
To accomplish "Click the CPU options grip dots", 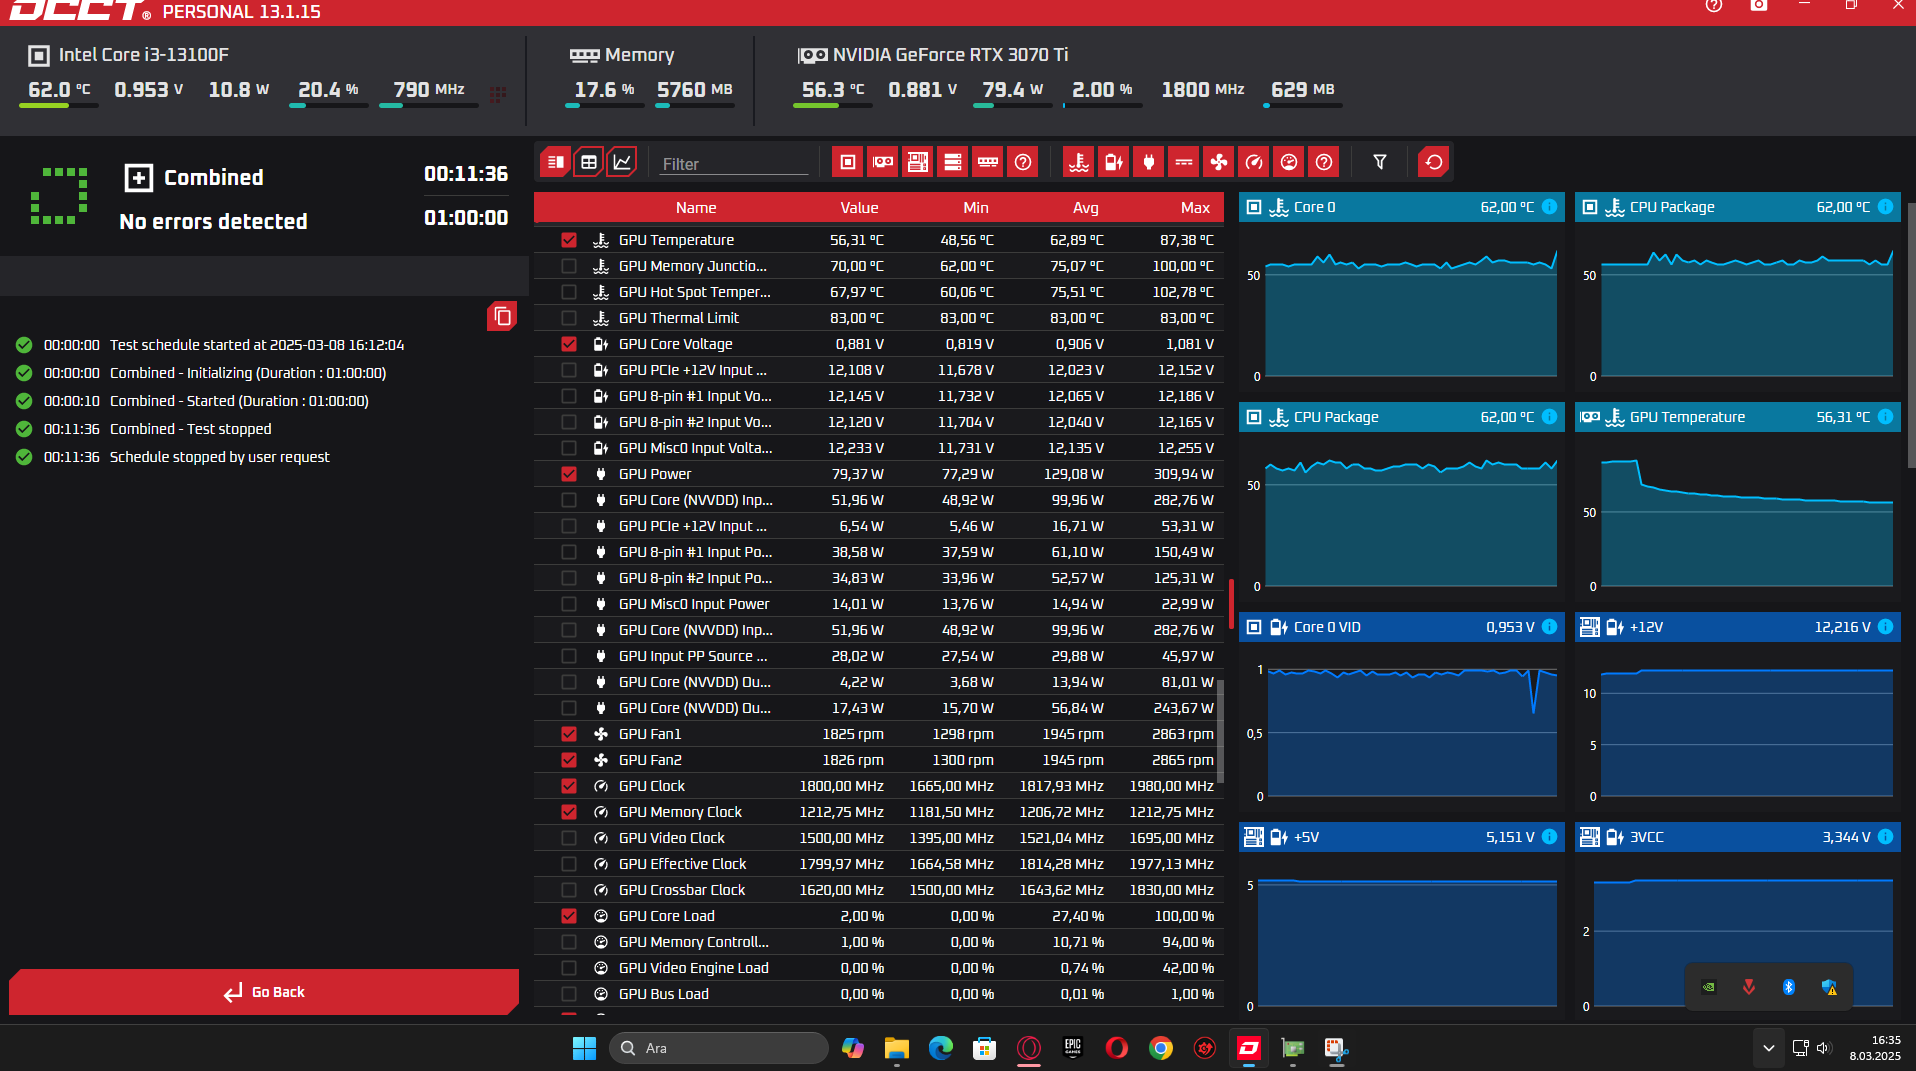I will pyautogui.click(x=498, y=94).
